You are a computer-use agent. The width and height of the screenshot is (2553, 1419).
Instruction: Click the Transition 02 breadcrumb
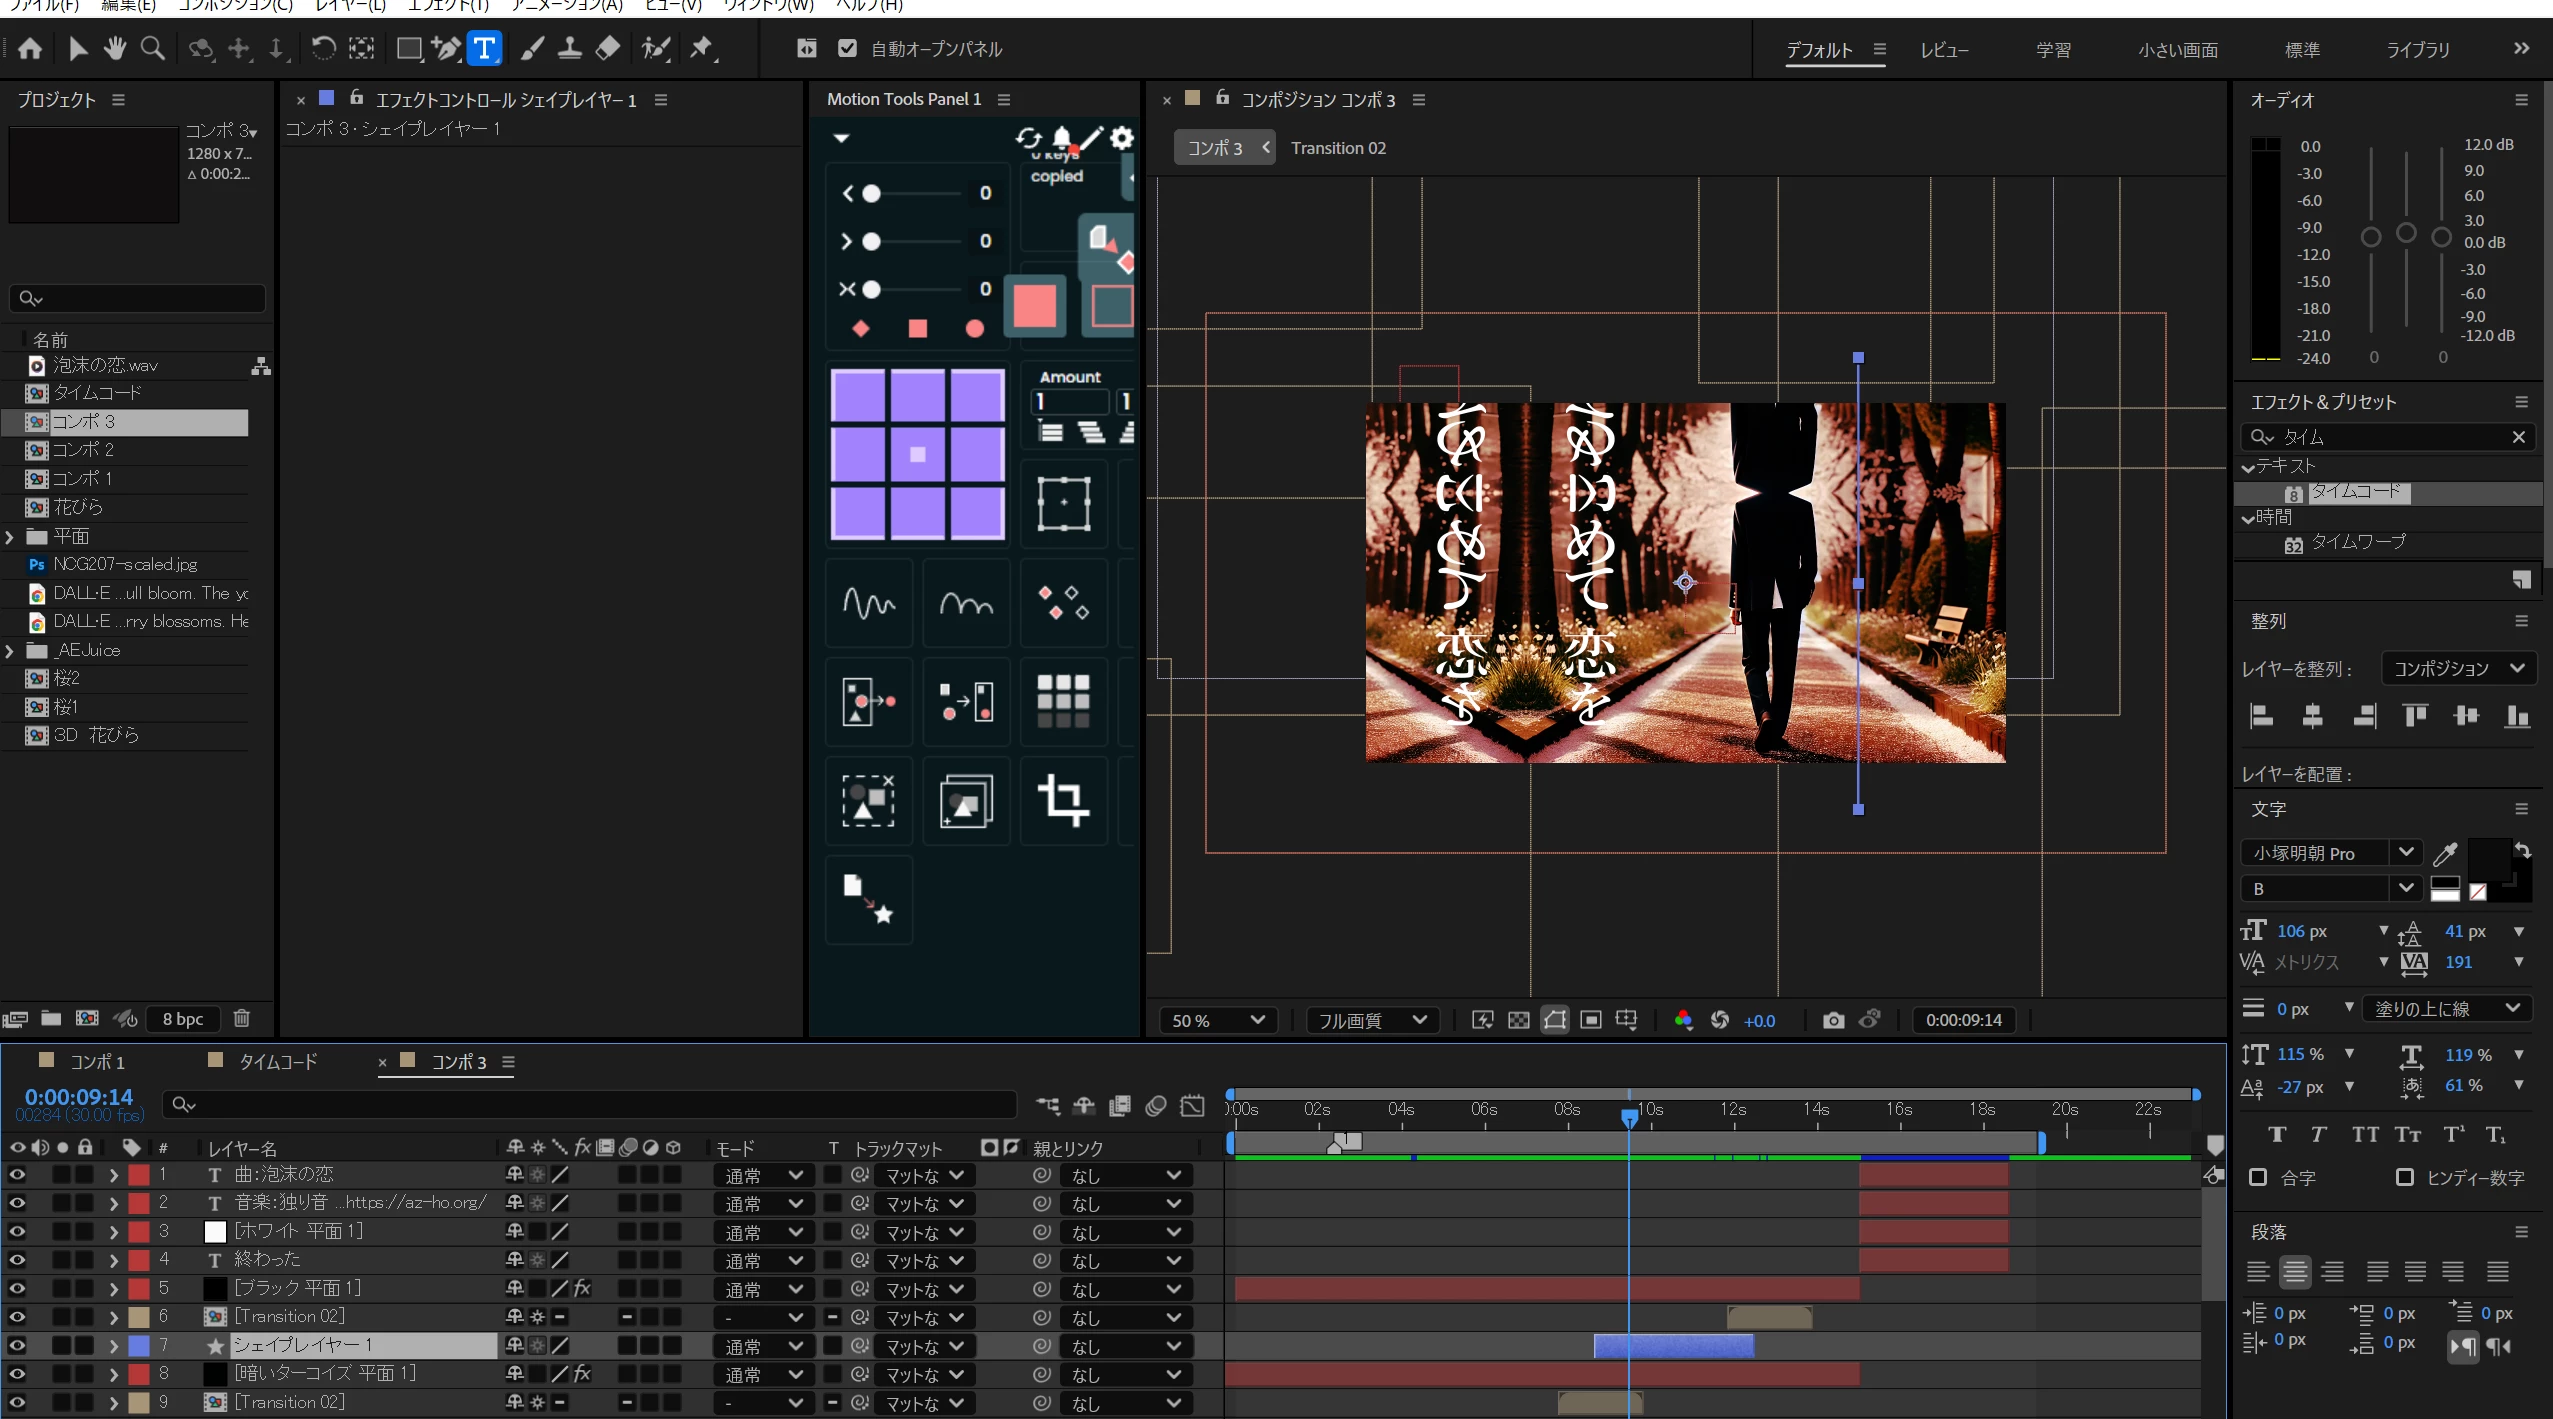click(1338, 148)
